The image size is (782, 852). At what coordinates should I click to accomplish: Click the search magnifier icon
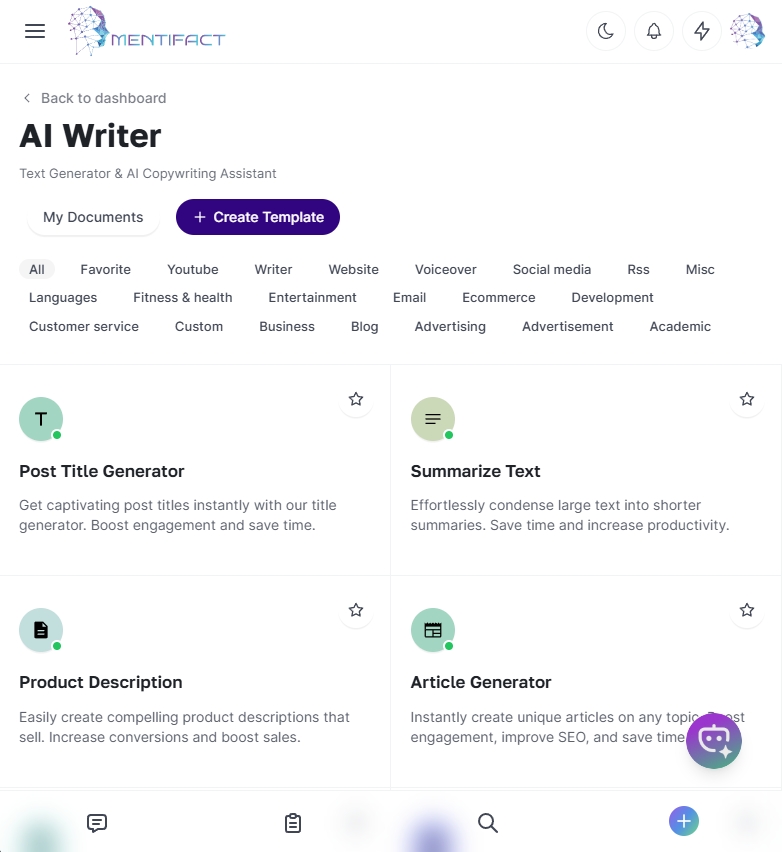[x=488, y=823]
